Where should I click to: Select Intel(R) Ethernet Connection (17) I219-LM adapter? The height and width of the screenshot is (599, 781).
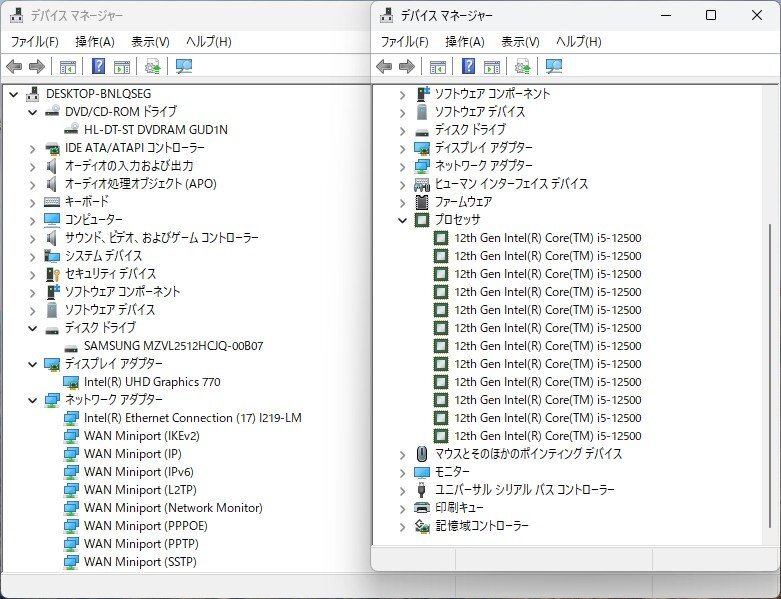pos(192,418)
